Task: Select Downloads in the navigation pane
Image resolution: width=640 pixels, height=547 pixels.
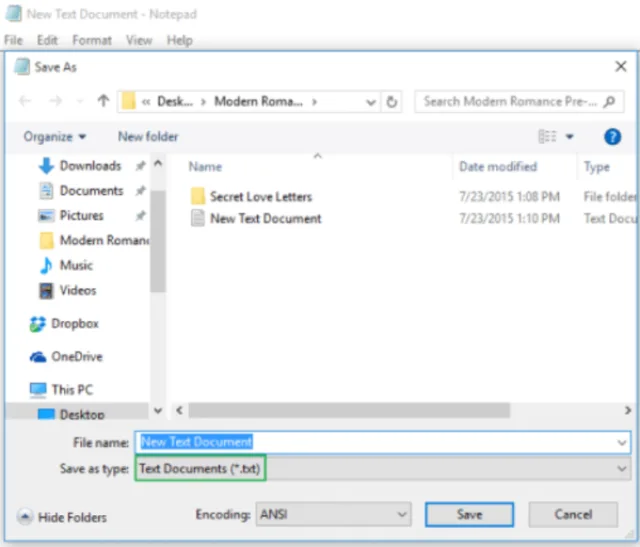Action: point(90,166)
